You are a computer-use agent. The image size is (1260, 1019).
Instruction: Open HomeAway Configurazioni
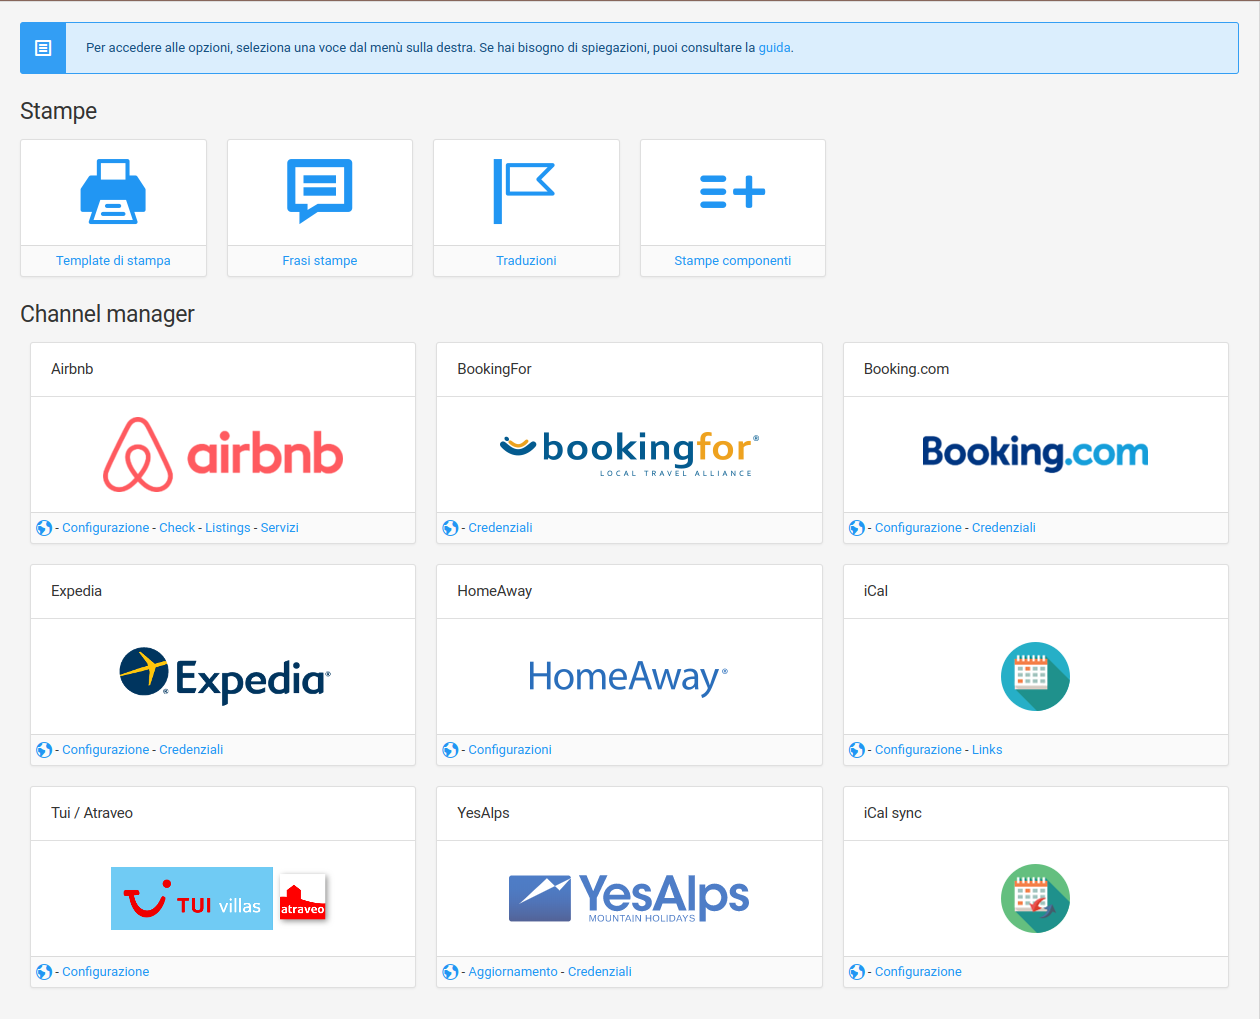(x=510, y=750)
